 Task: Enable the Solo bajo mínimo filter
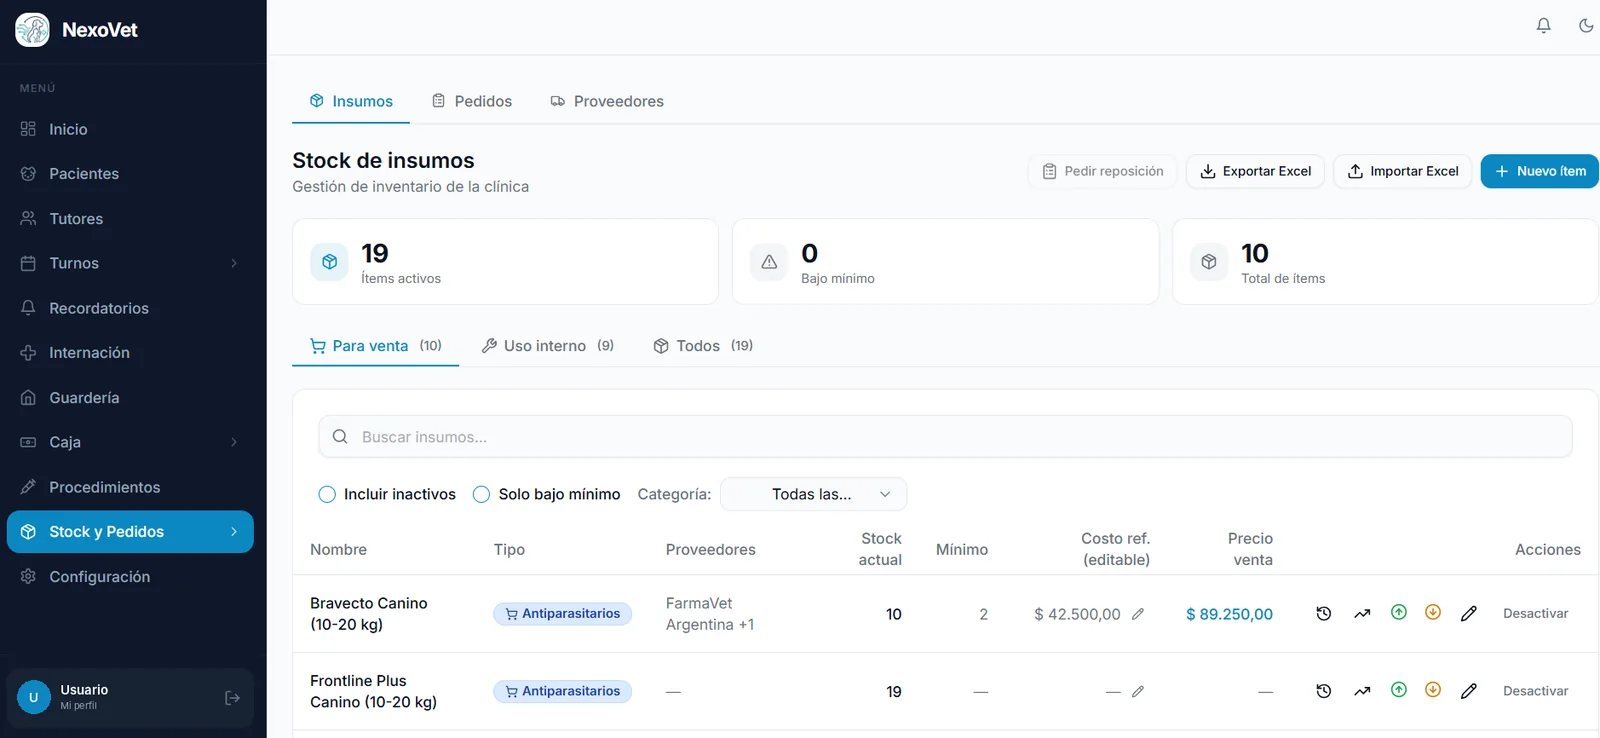tap(481, 494)
